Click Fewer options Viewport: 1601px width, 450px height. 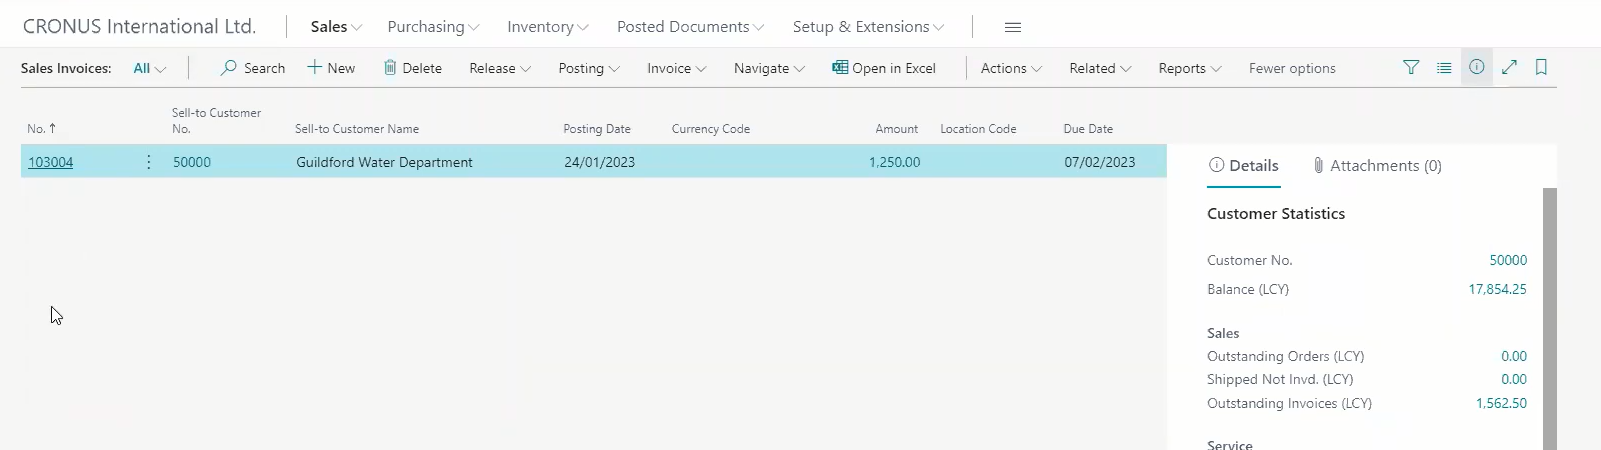pos(1292,68)
